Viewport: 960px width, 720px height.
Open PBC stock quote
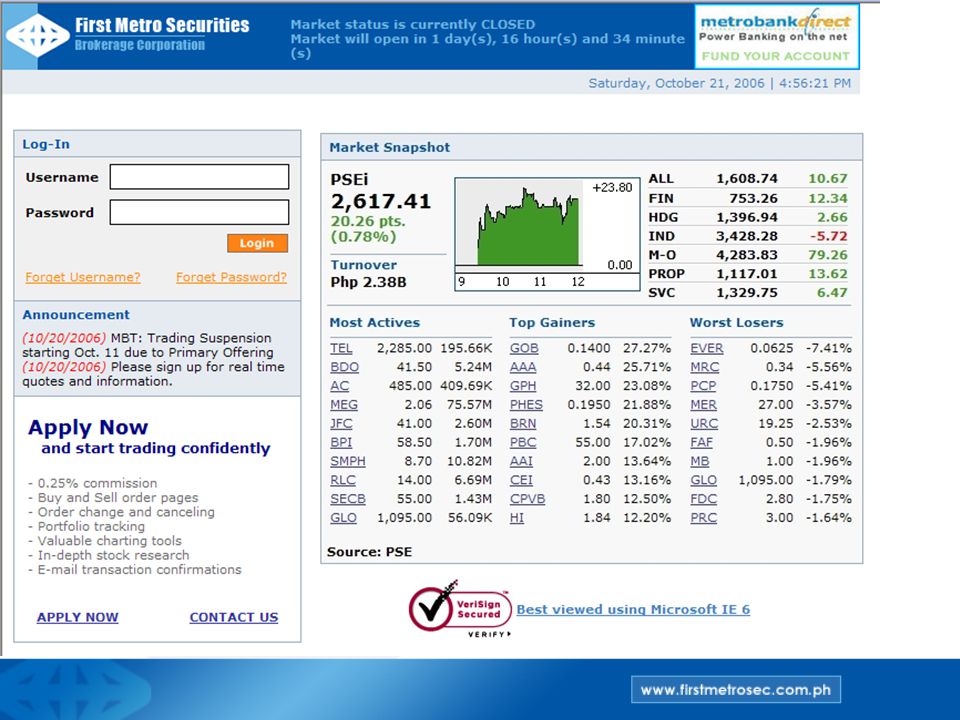click(523, 443)
